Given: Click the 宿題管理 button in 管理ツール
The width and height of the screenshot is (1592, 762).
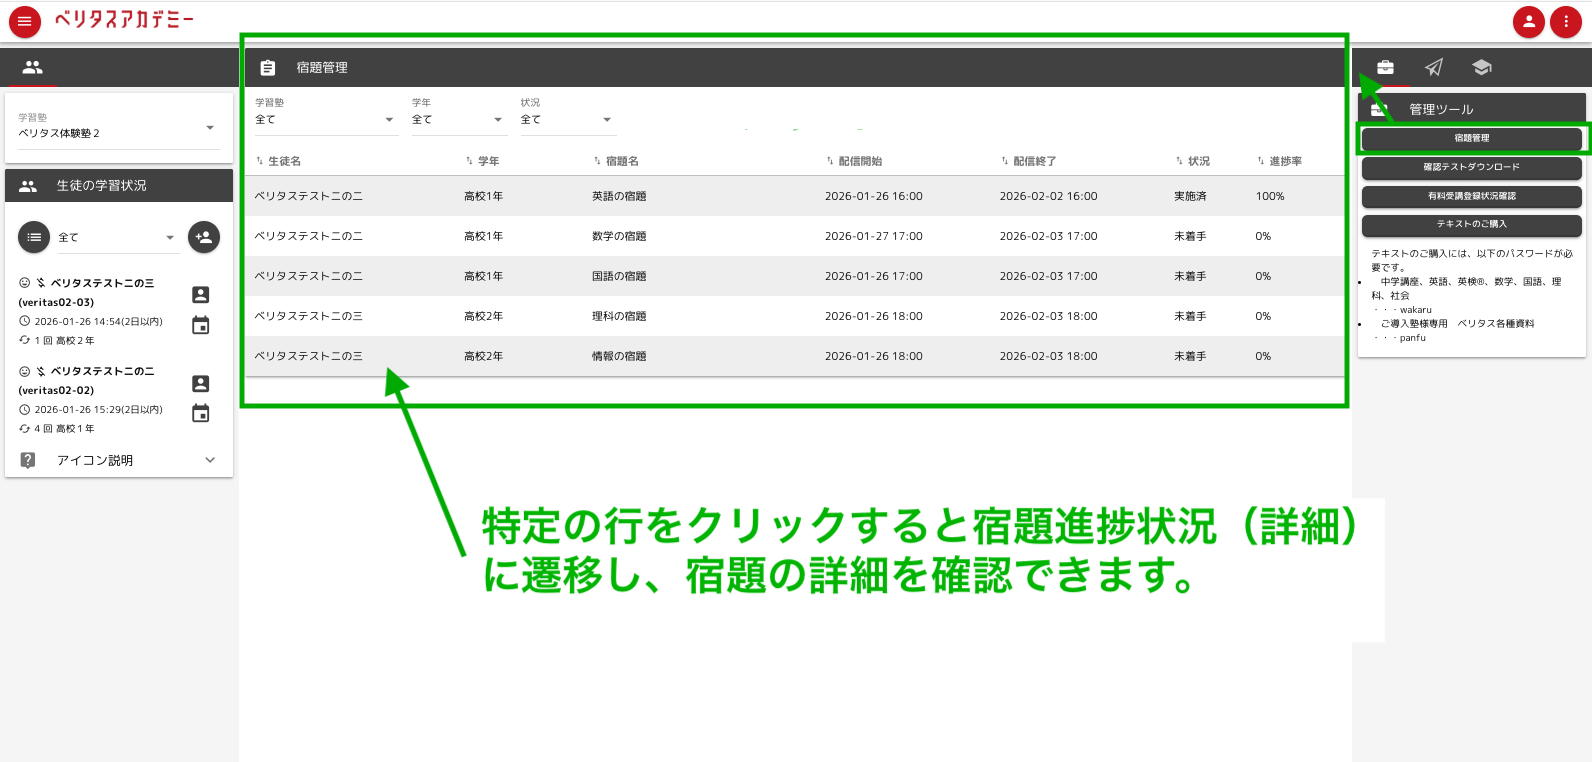Looking at the screenshot, I should tap(1472, 138).
